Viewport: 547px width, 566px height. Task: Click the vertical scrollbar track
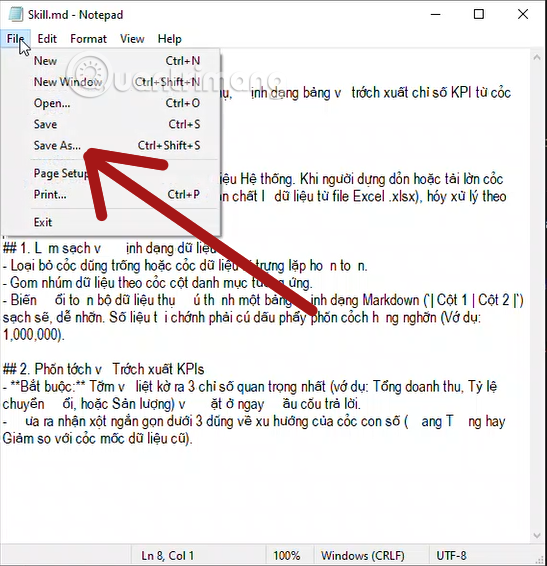(537, 296)
